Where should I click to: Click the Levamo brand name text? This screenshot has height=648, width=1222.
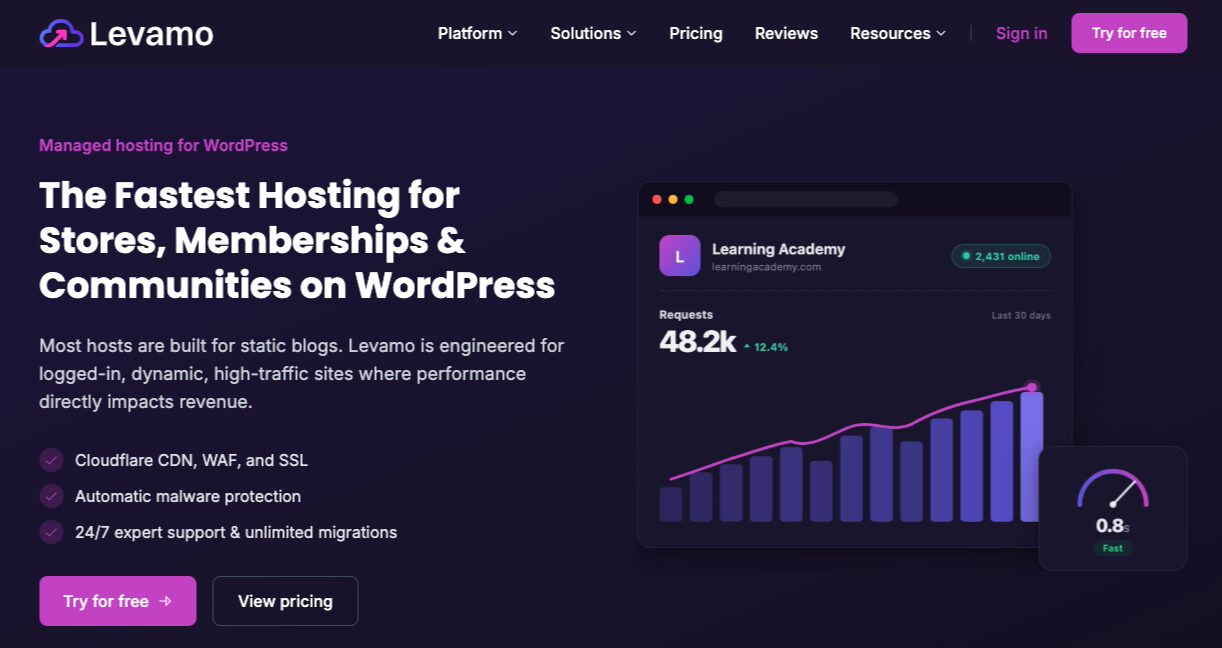[151, 34]
